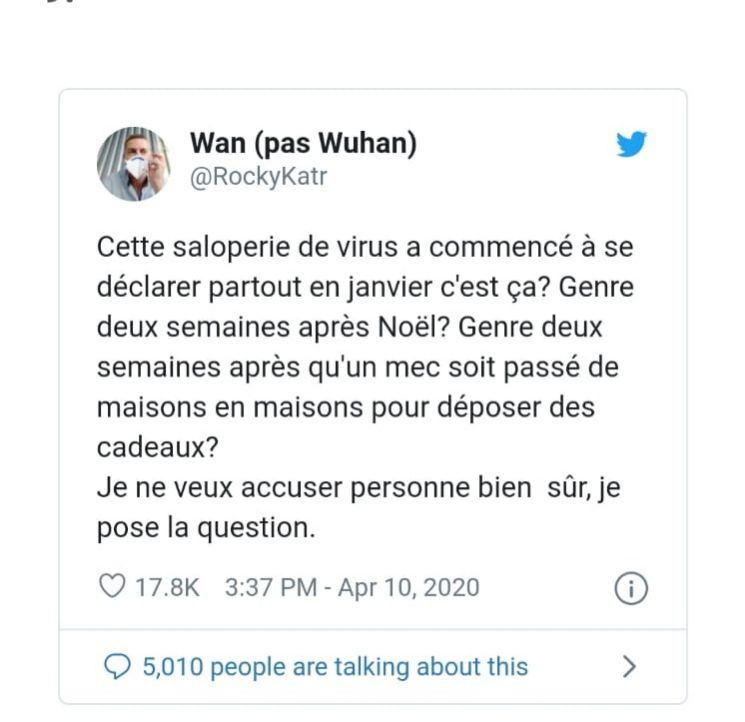745x722 pixels.
Task: Open the info circle icon
Action: point(631,589)
